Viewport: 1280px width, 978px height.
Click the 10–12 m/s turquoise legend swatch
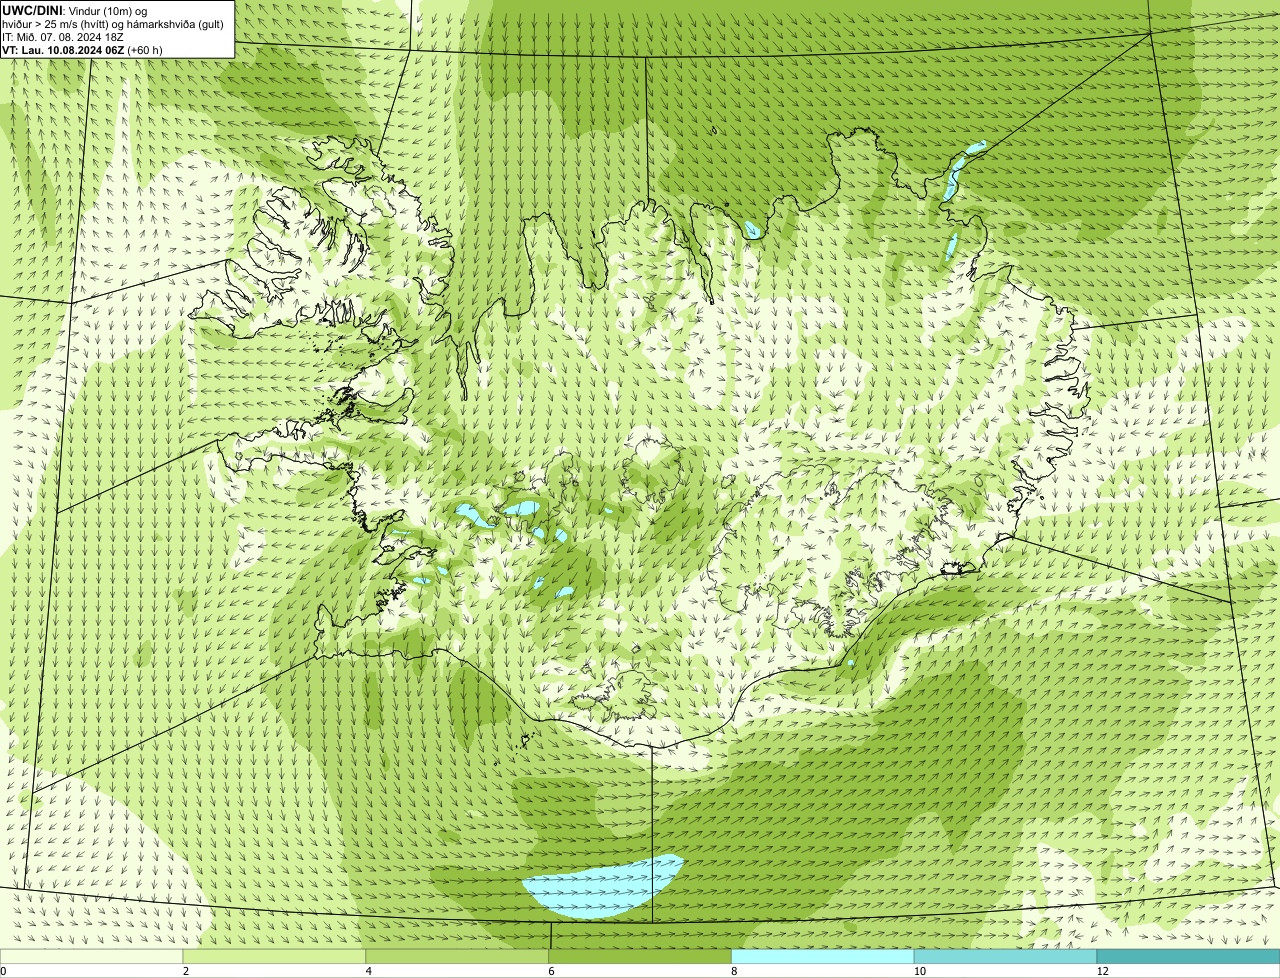(x=1005, y=956)
